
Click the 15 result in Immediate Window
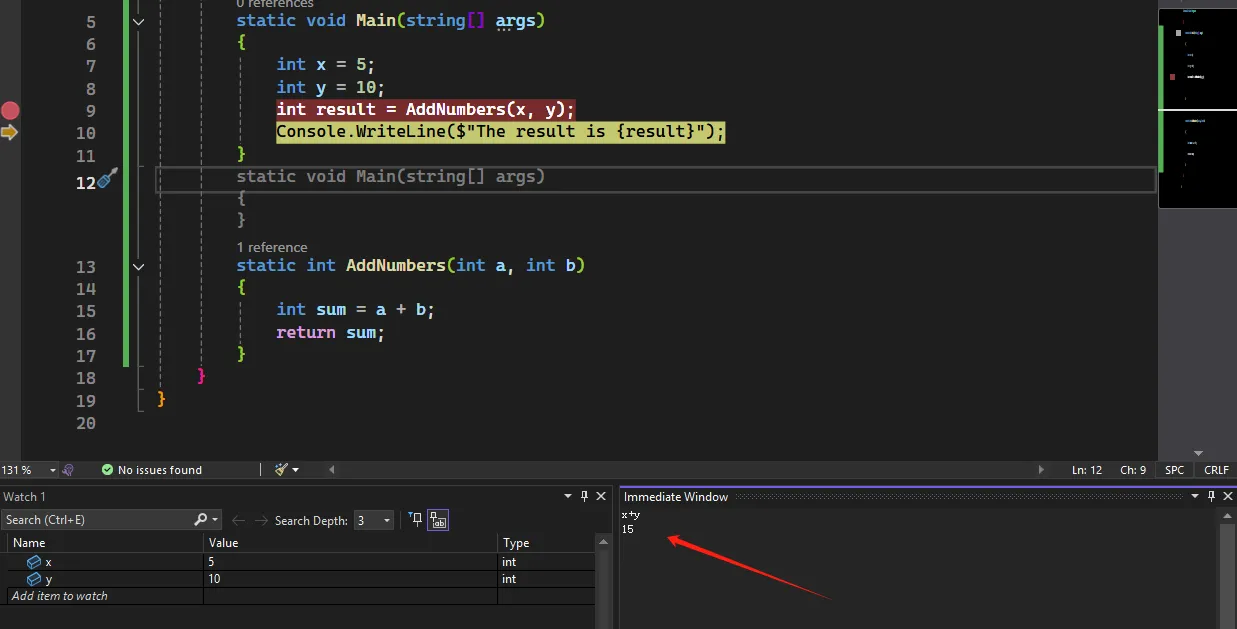[627, 529]
